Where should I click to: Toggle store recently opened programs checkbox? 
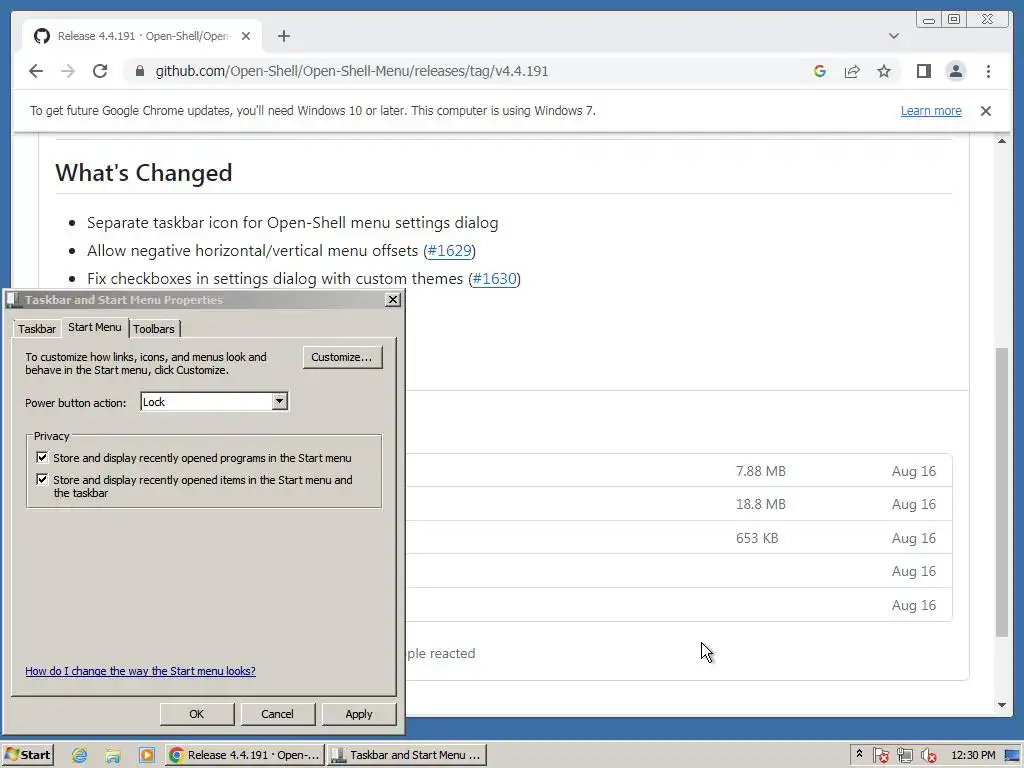pyautogui.click(x=42, y=457)
